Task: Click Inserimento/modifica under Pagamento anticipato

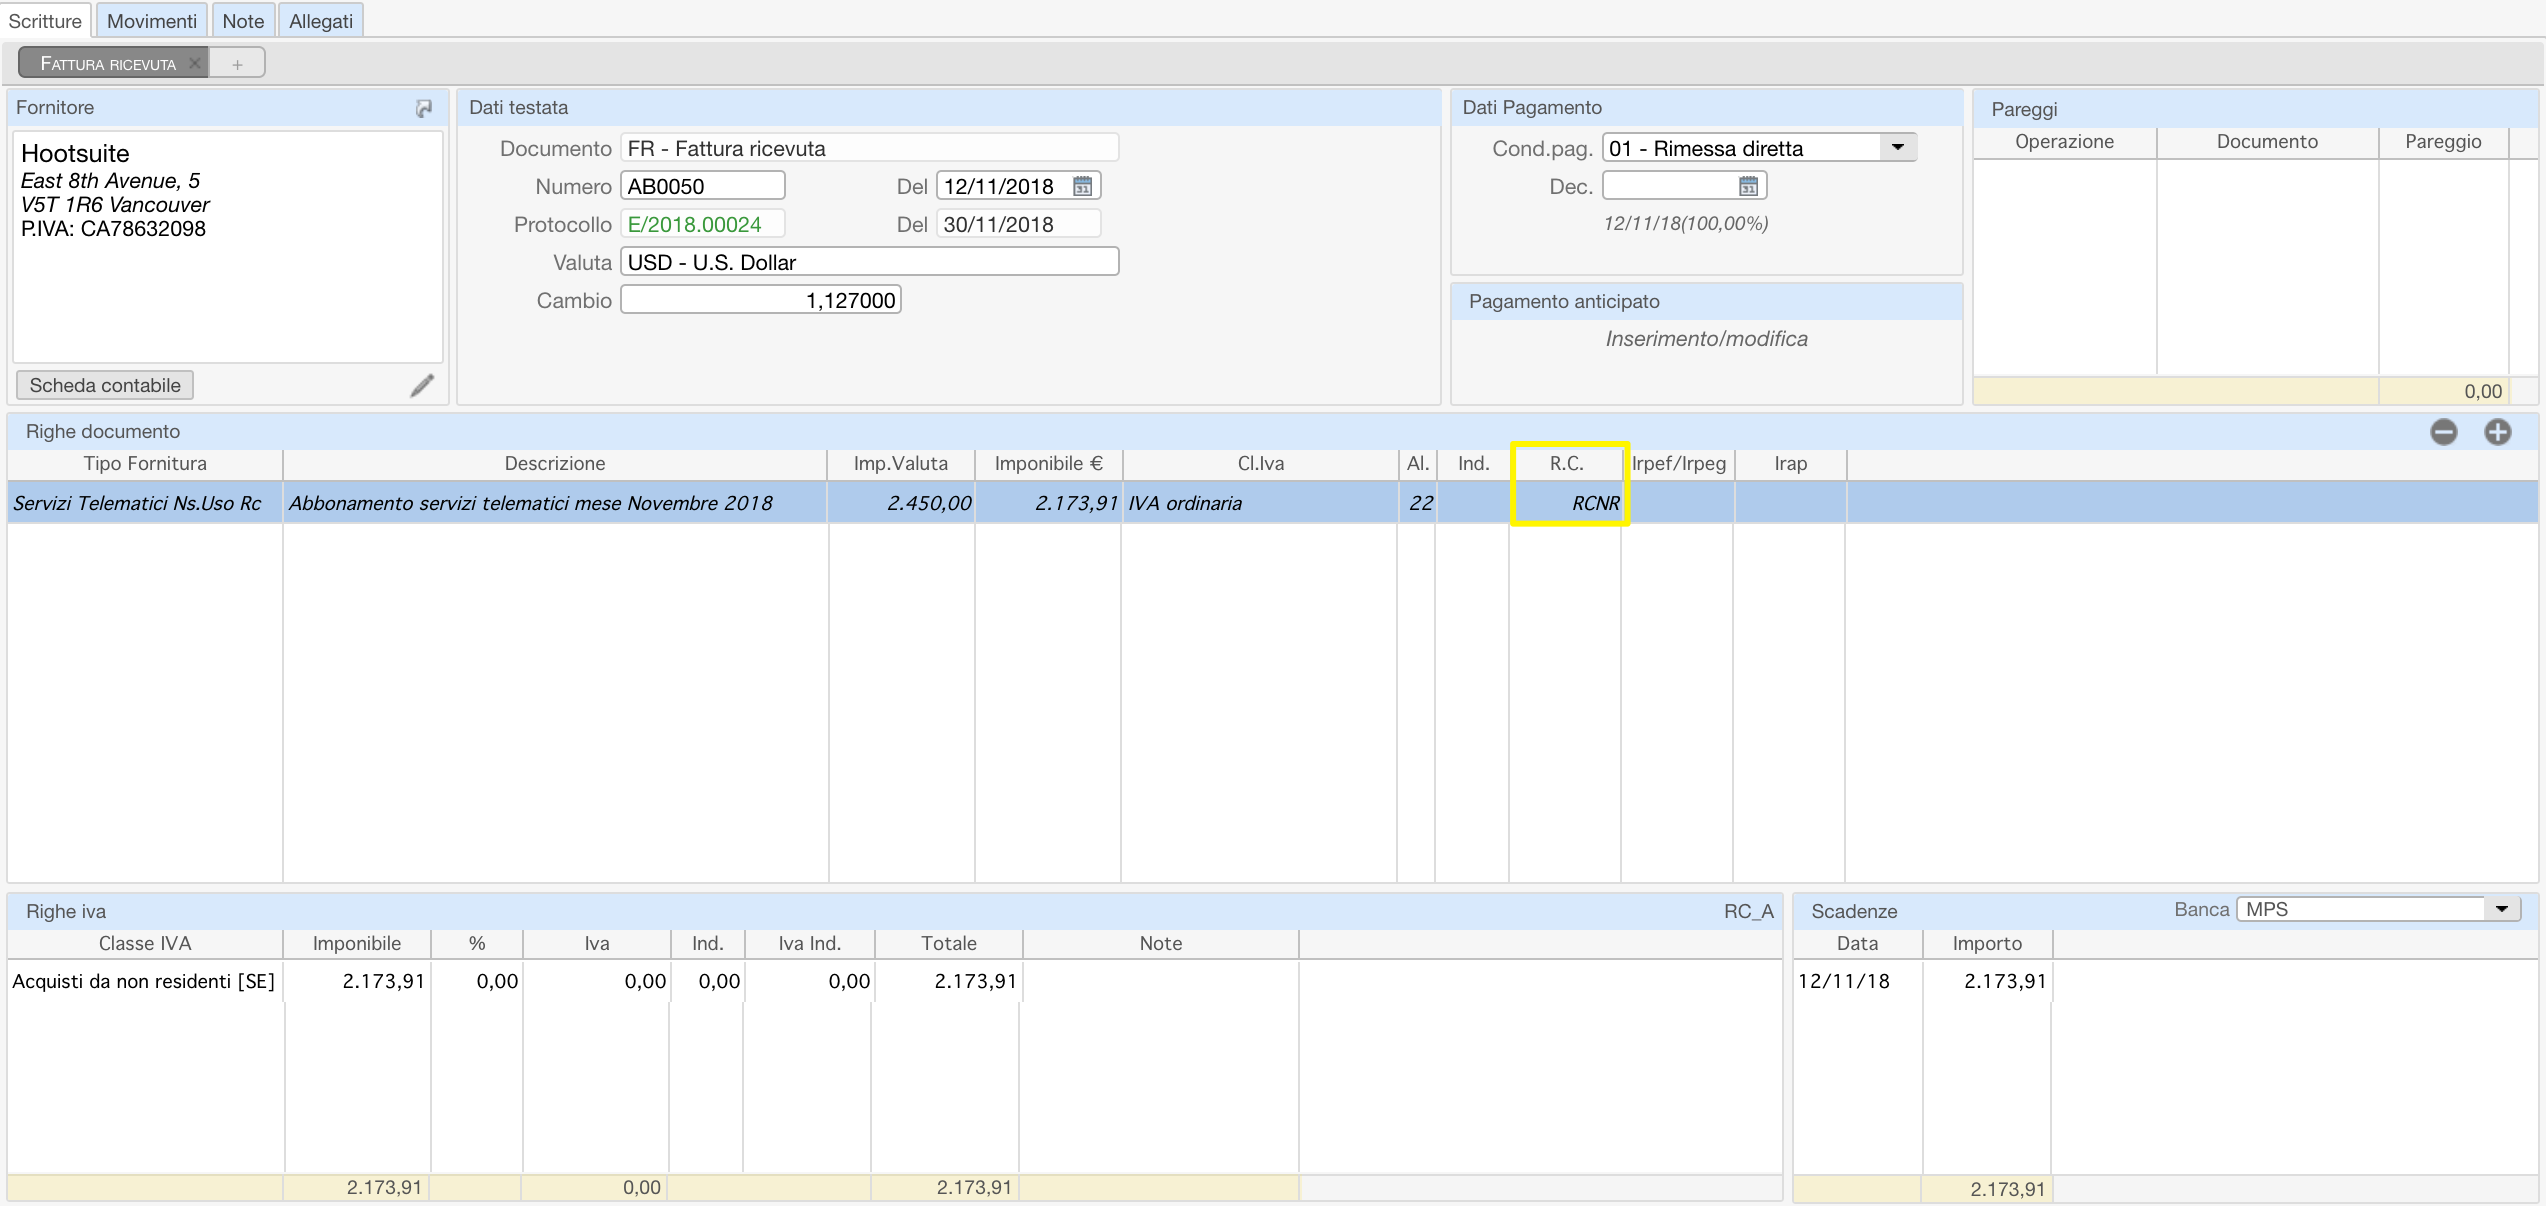Action: coord(1706,339)
